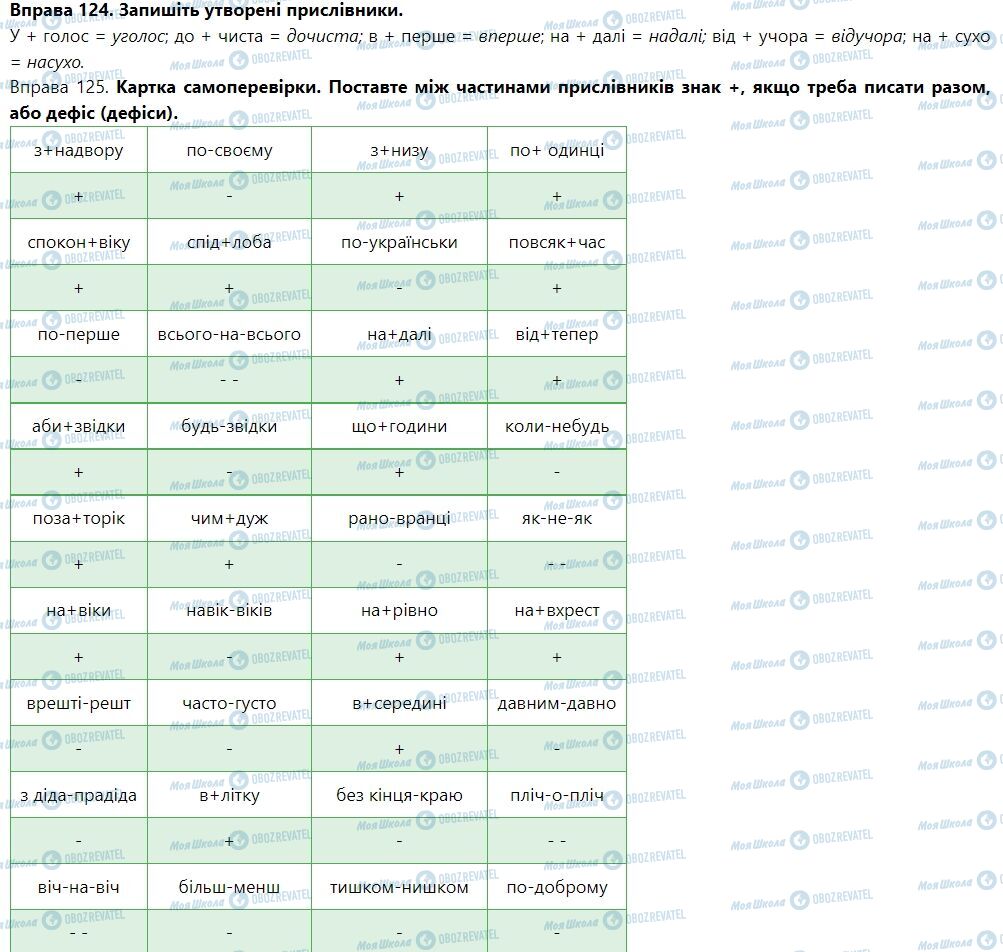Select the "рано-вранці" table cell
Image resolution: width=1003 pixels, height=952 pixels.
(x=399, y=518)
